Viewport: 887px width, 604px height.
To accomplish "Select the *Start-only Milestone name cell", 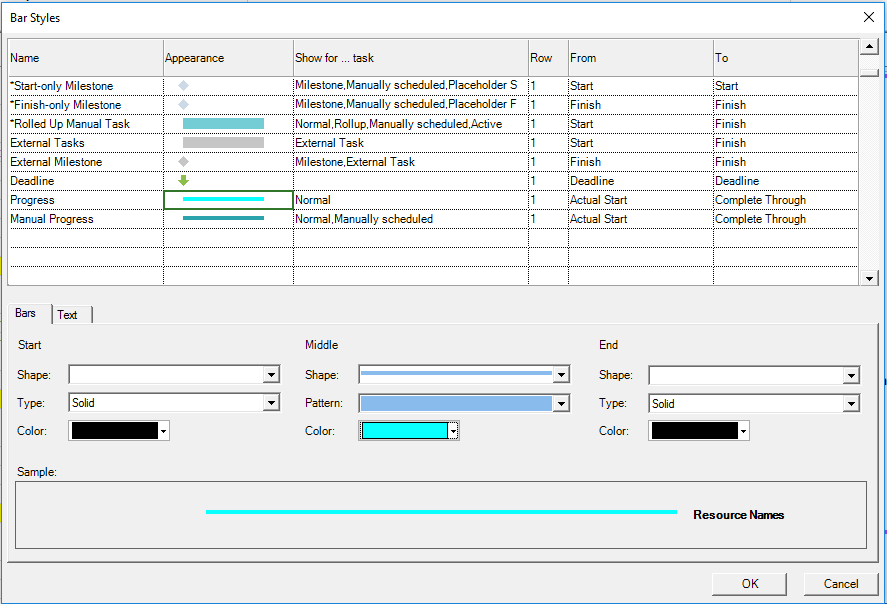I will [86, 86].
